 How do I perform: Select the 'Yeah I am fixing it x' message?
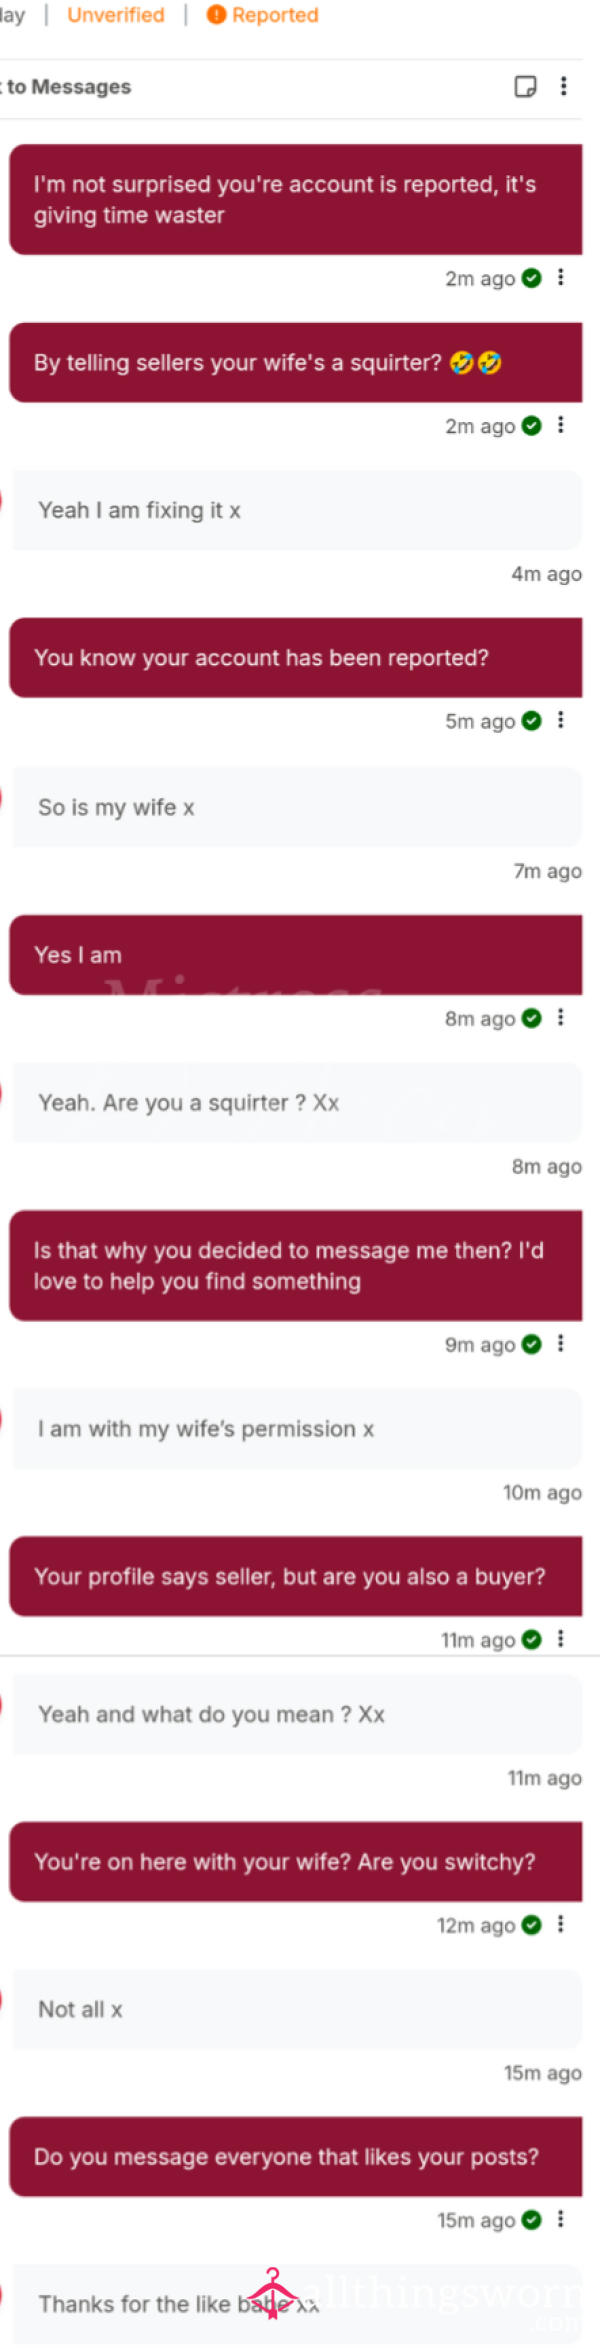click(297, 510)
